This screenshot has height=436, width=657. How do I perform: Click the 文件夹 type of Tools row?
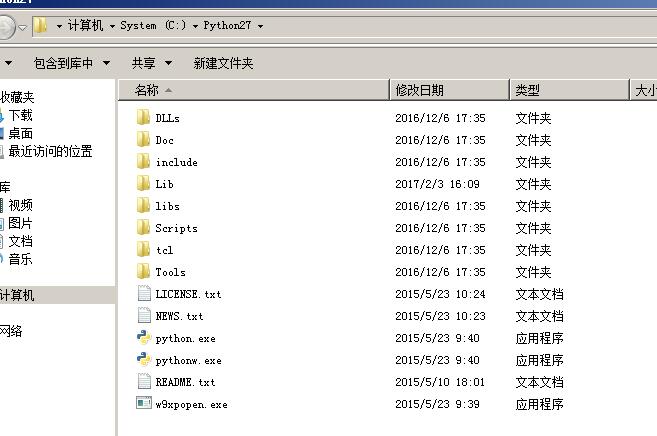[533, 272]
